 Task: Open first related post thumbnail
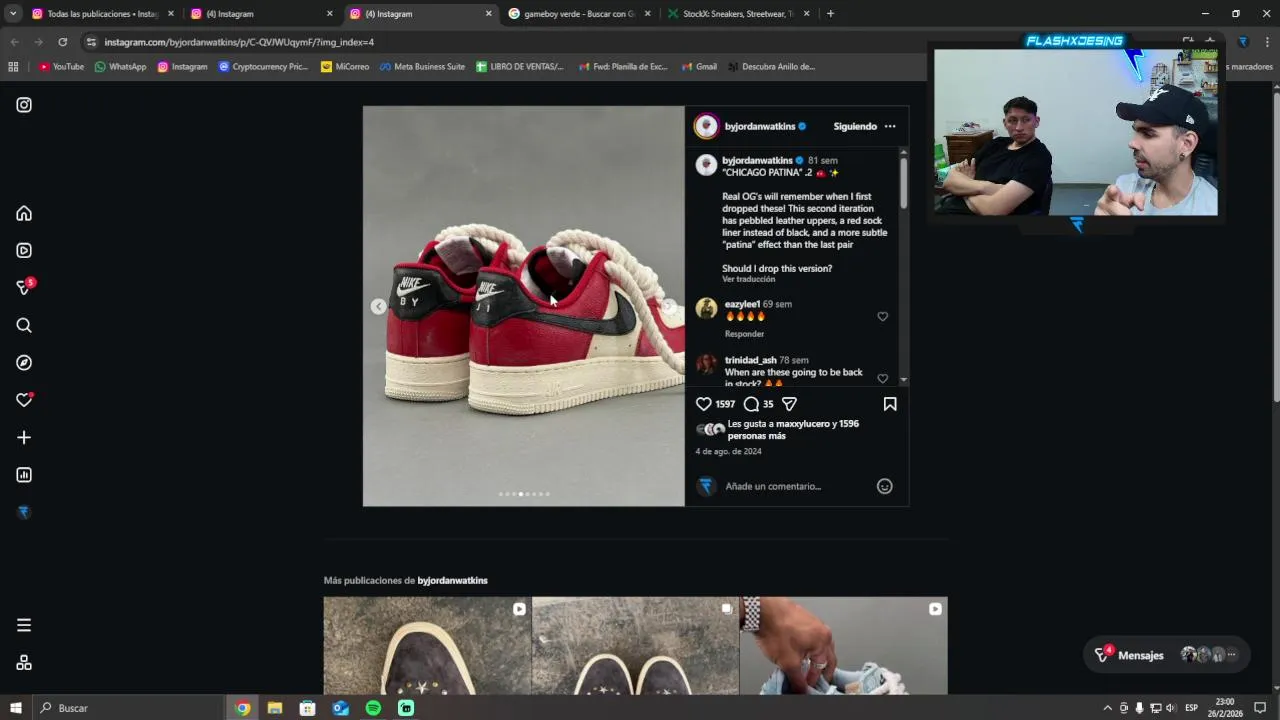[427, 646]
